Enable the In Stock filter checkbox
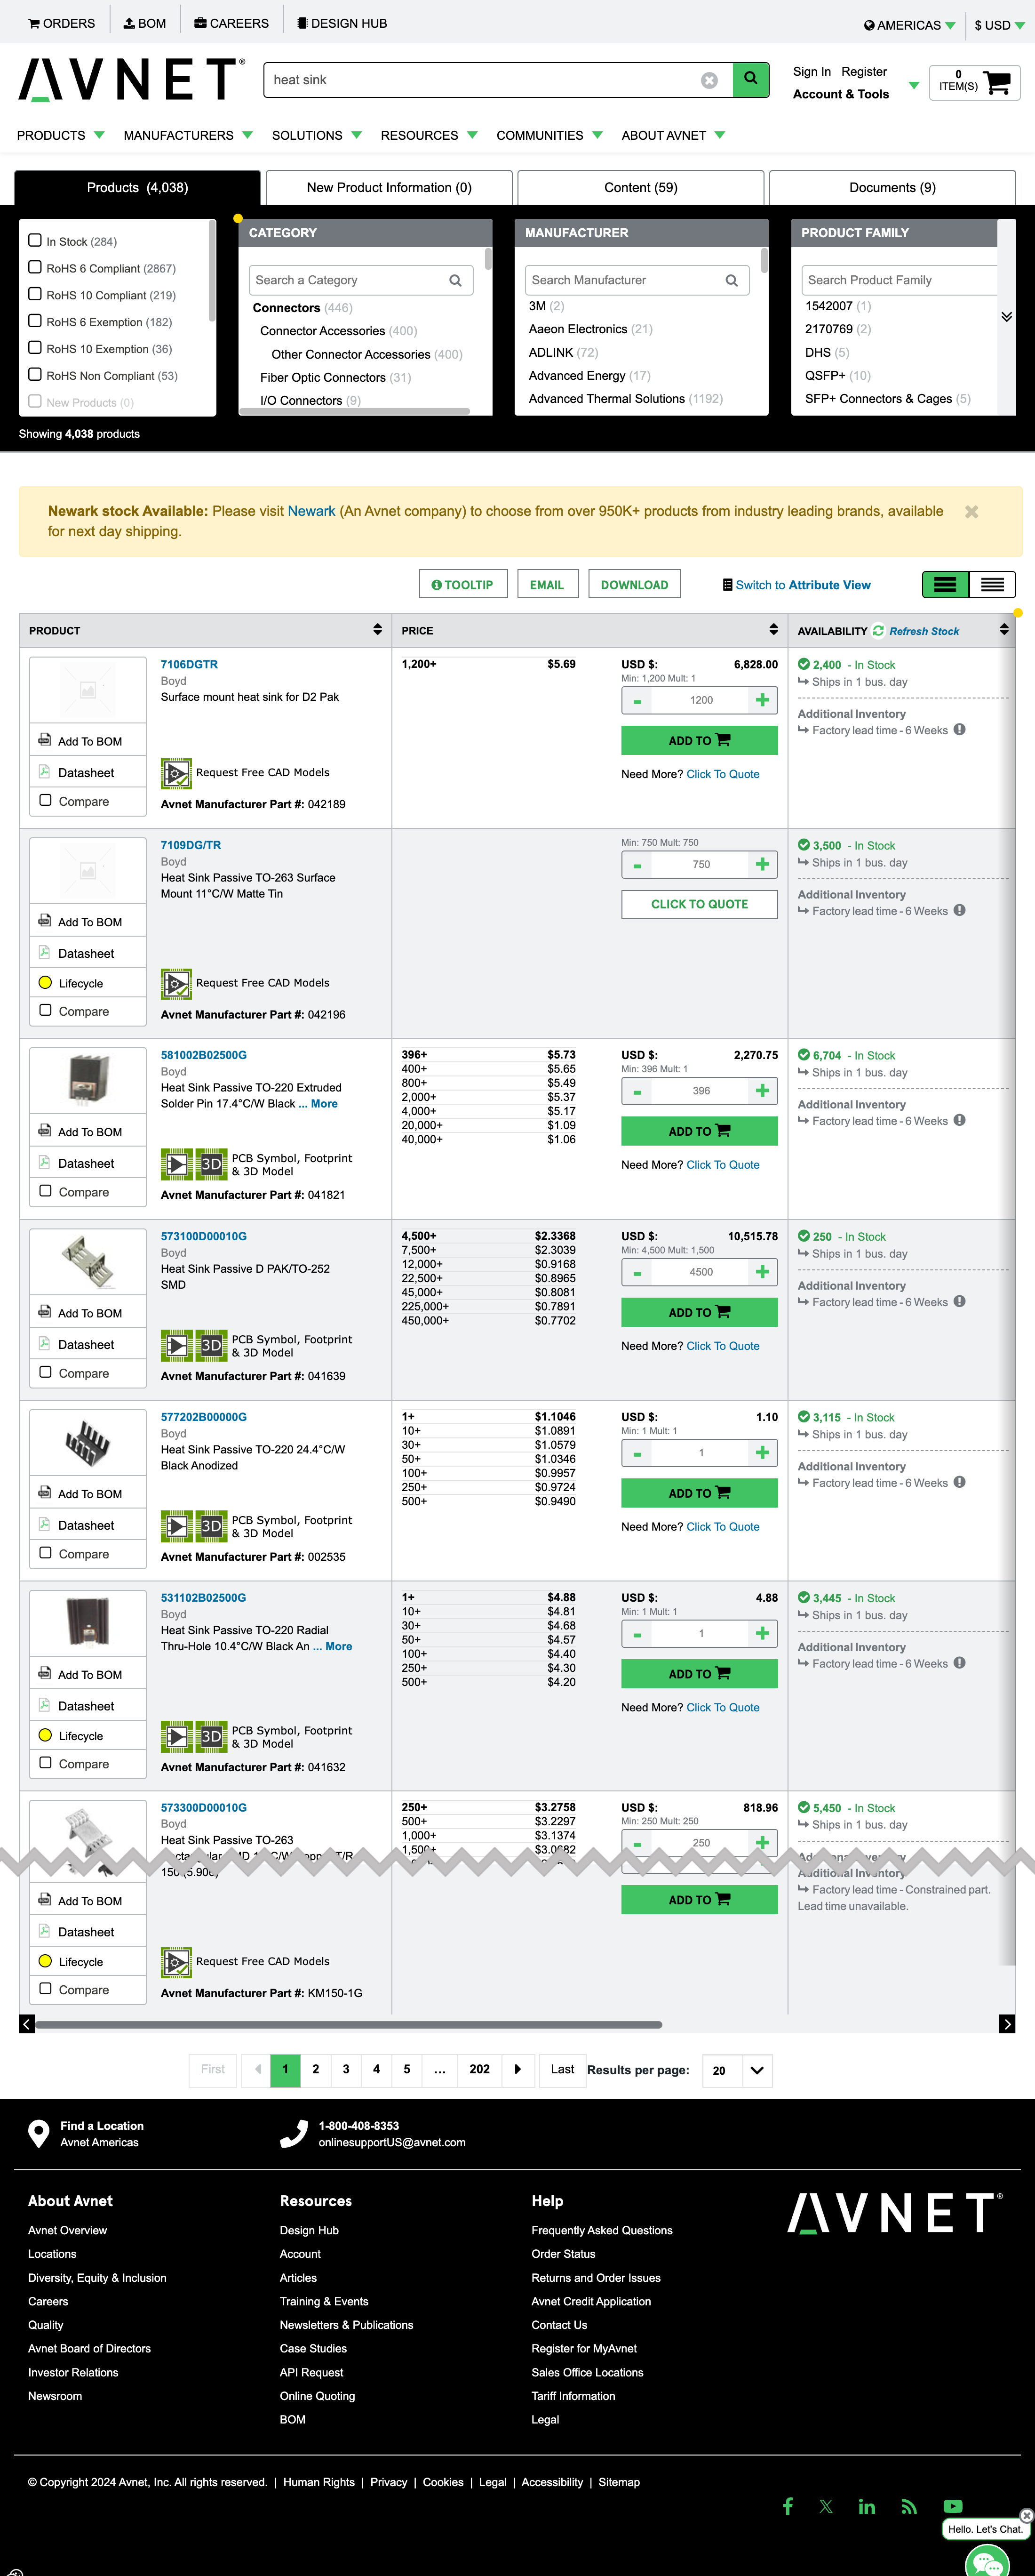 point(35,239)
